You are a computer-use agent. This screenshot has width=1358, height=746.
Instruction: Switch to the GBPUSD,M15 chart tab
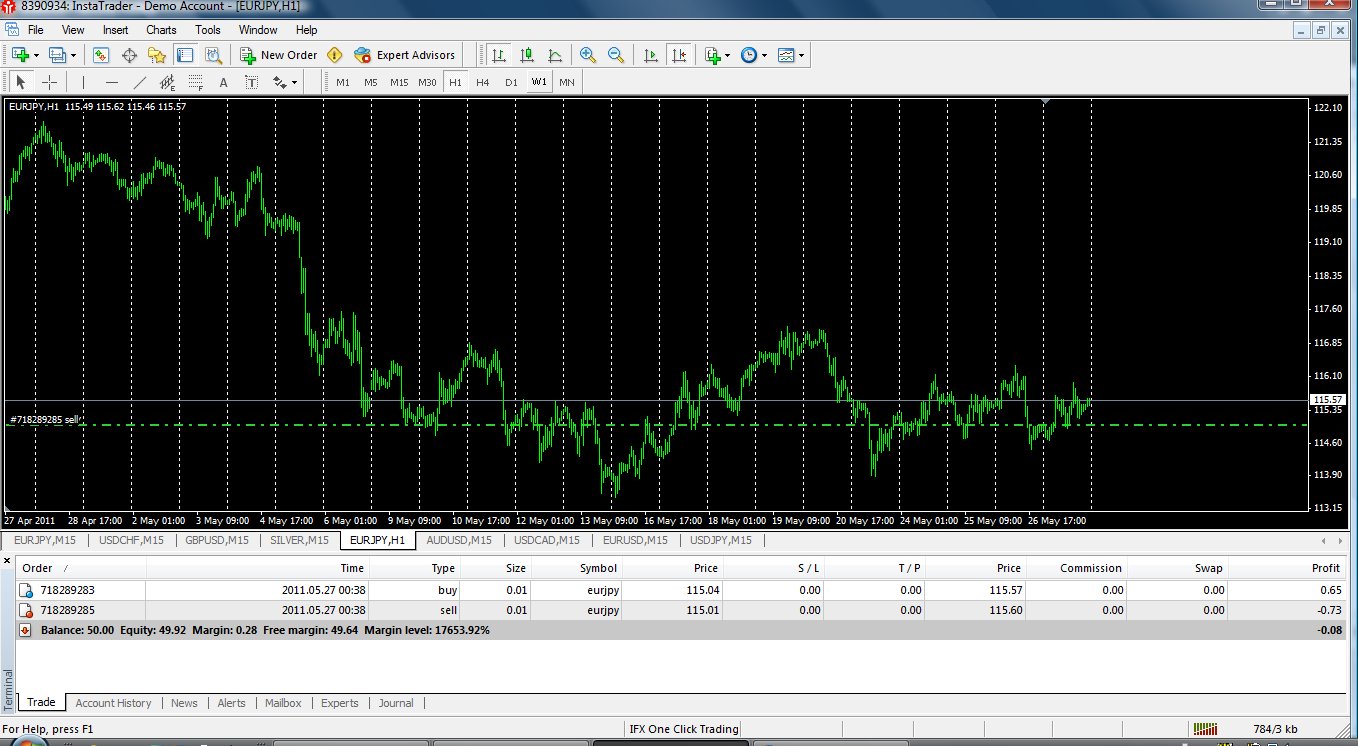pos(217,540)
